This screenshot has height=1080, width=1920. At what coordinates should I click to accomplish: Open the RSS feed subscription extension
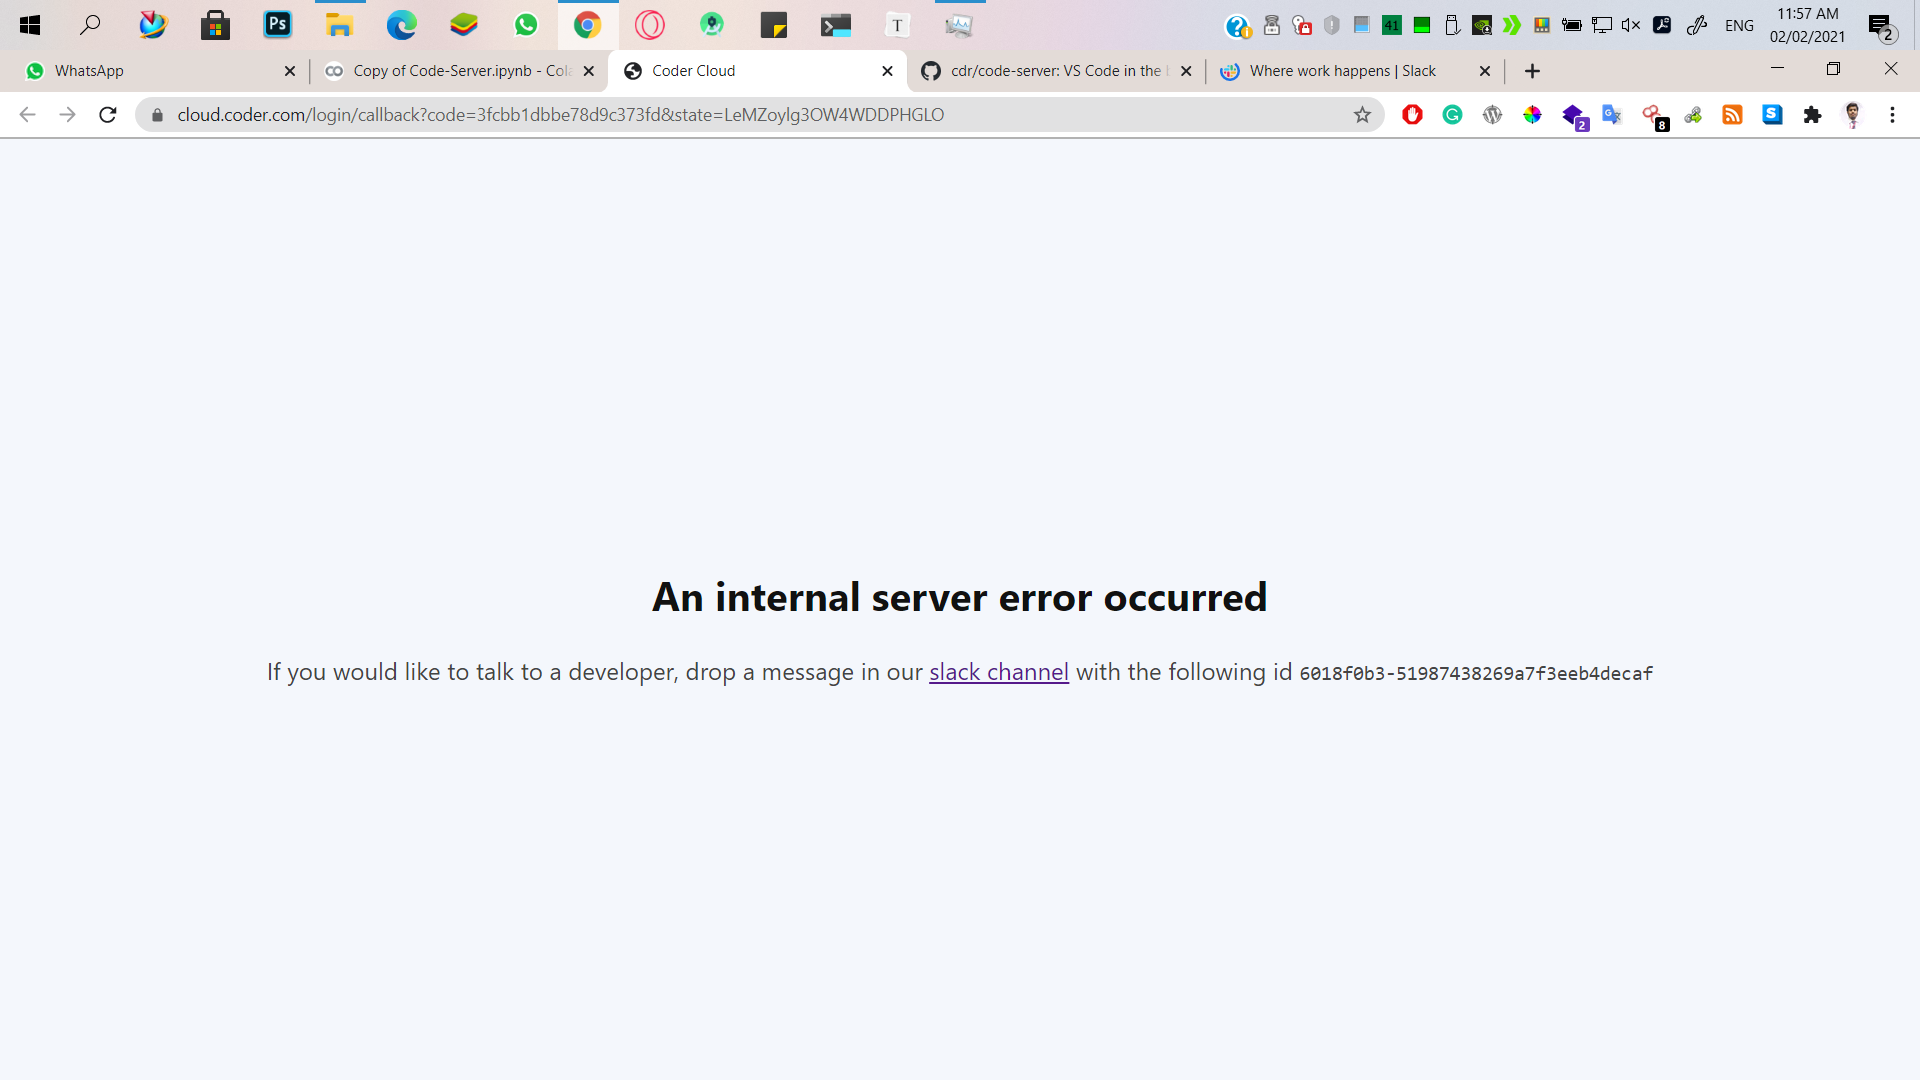tap(1733, 115)
